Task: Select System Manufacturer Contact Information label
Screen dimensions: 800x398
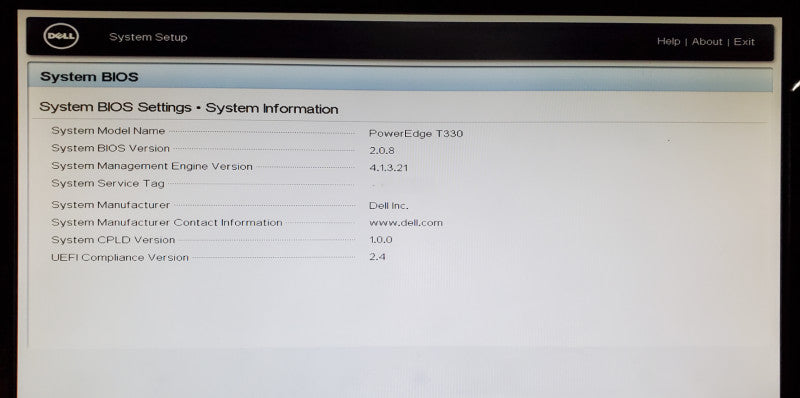Action: 167,223
